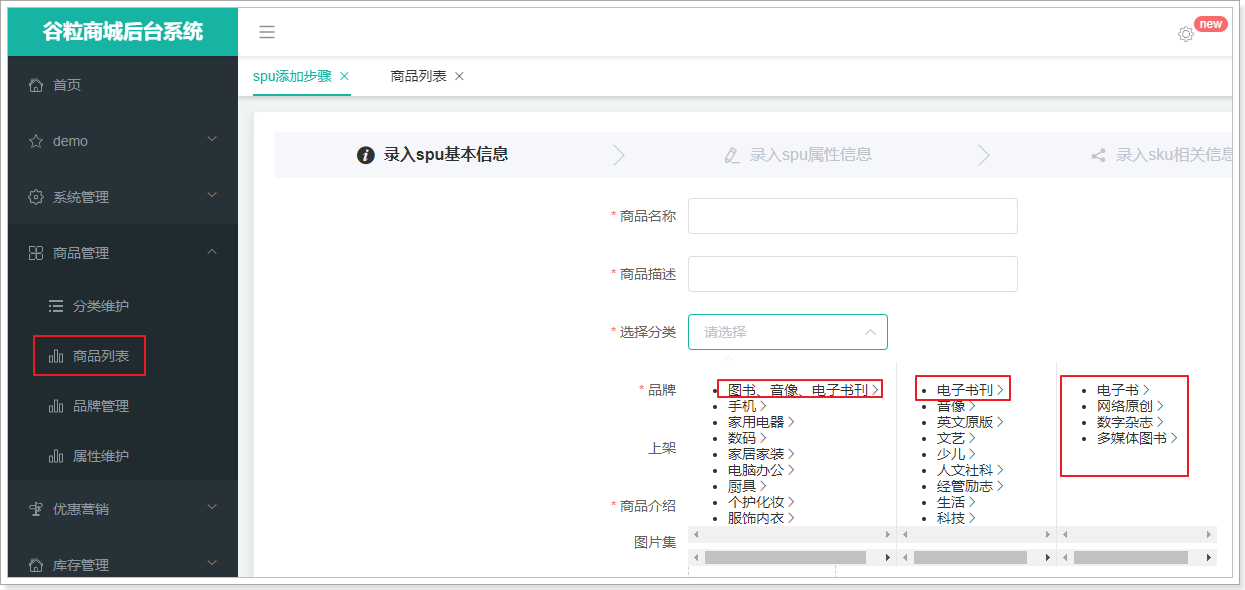Screen dimensions: 1245x590
Task: Click the grid icon beside 商品管理
Action: [36, 253]
